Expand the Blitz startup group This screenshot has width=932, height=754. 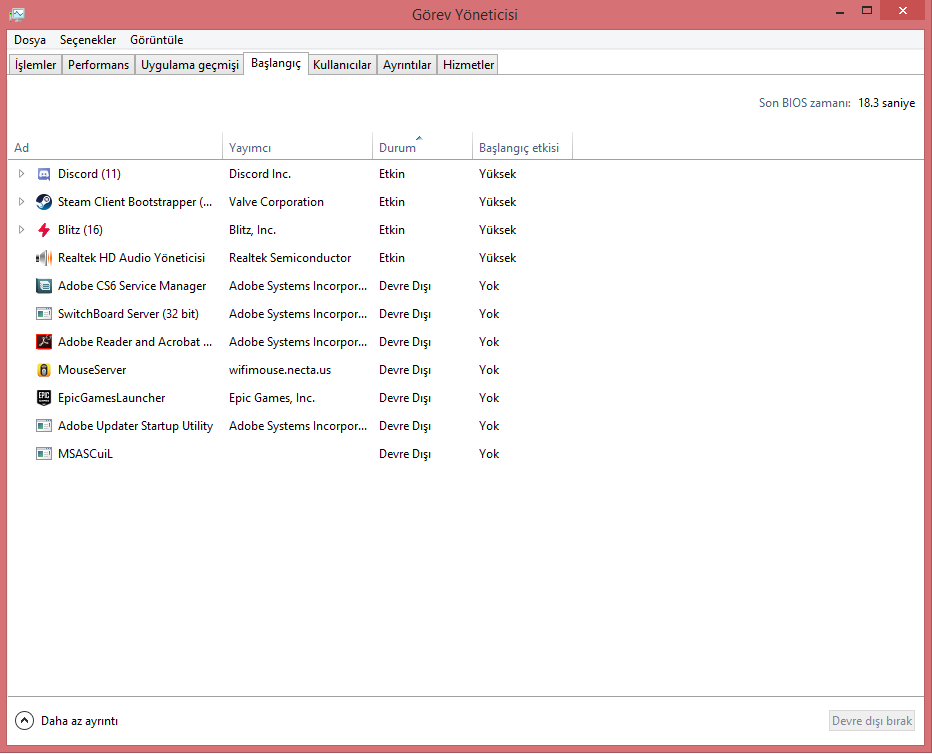tap(21, 230)
